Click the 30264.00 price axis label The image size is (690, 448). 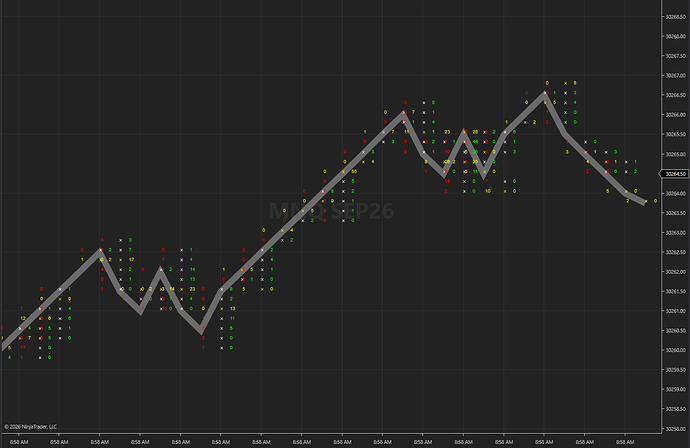pyautogui.click(x=675, y=193)
